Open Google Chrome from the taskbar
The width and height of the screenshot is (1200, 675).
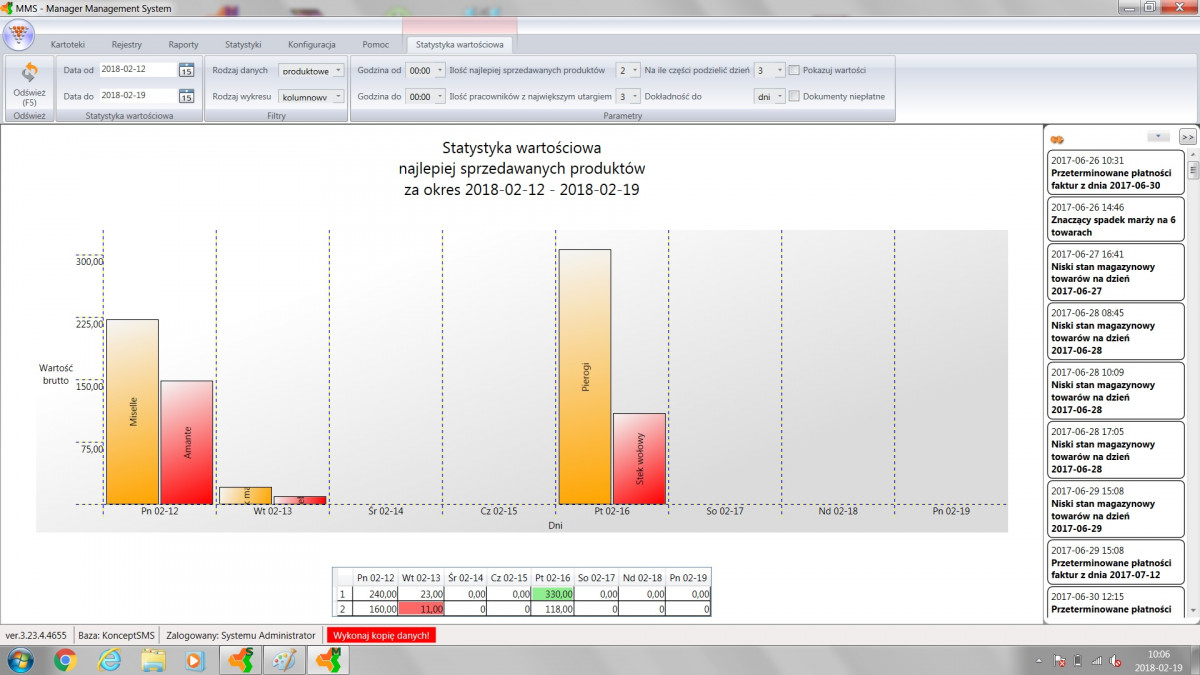[x=65, y=660]
